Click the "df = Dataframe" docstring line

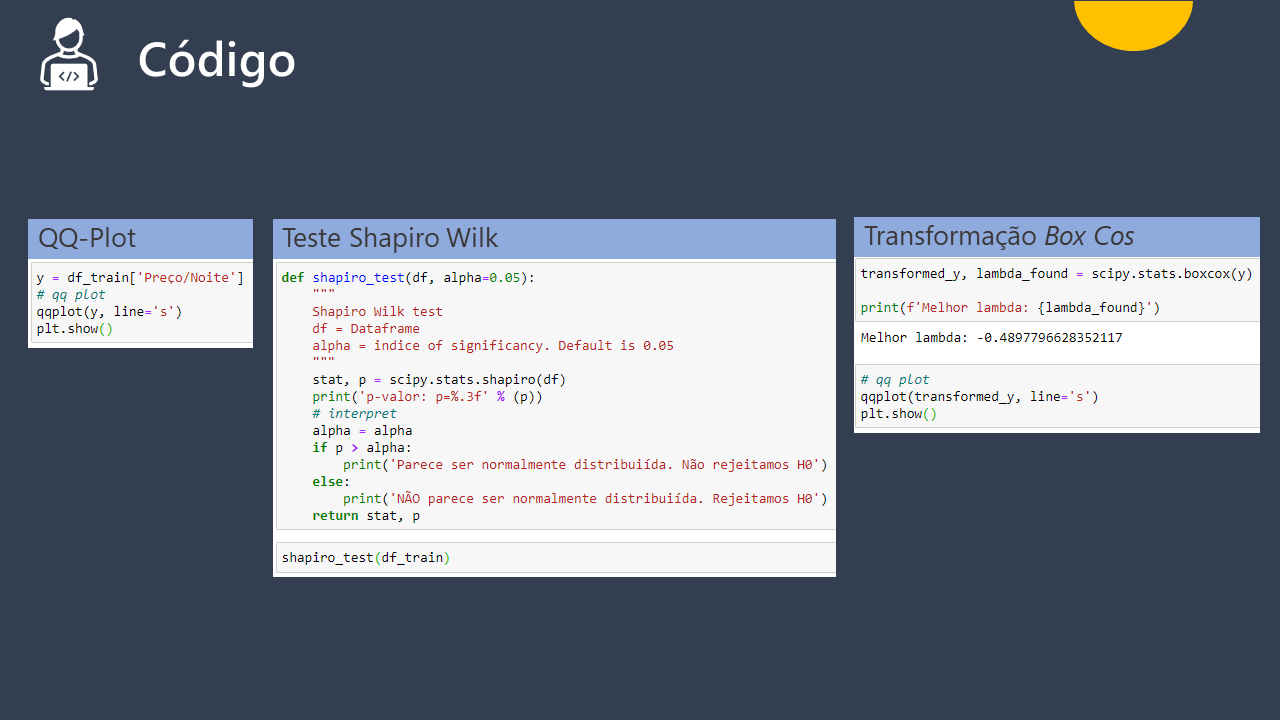point(366,329)
